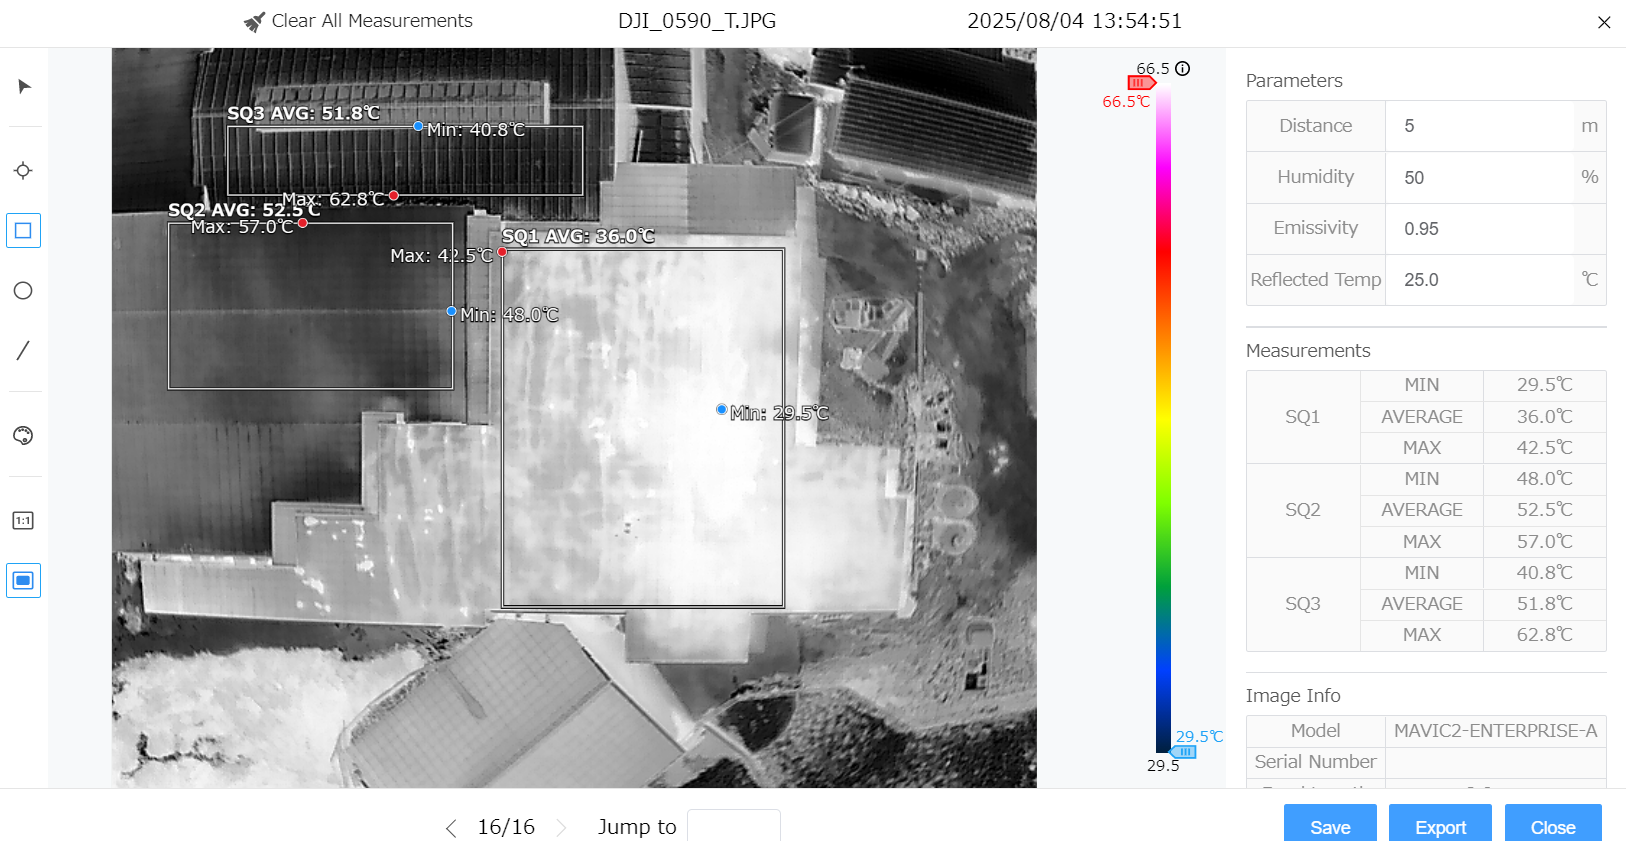Edit the Distance parameter field

(x=1478, y=126)
